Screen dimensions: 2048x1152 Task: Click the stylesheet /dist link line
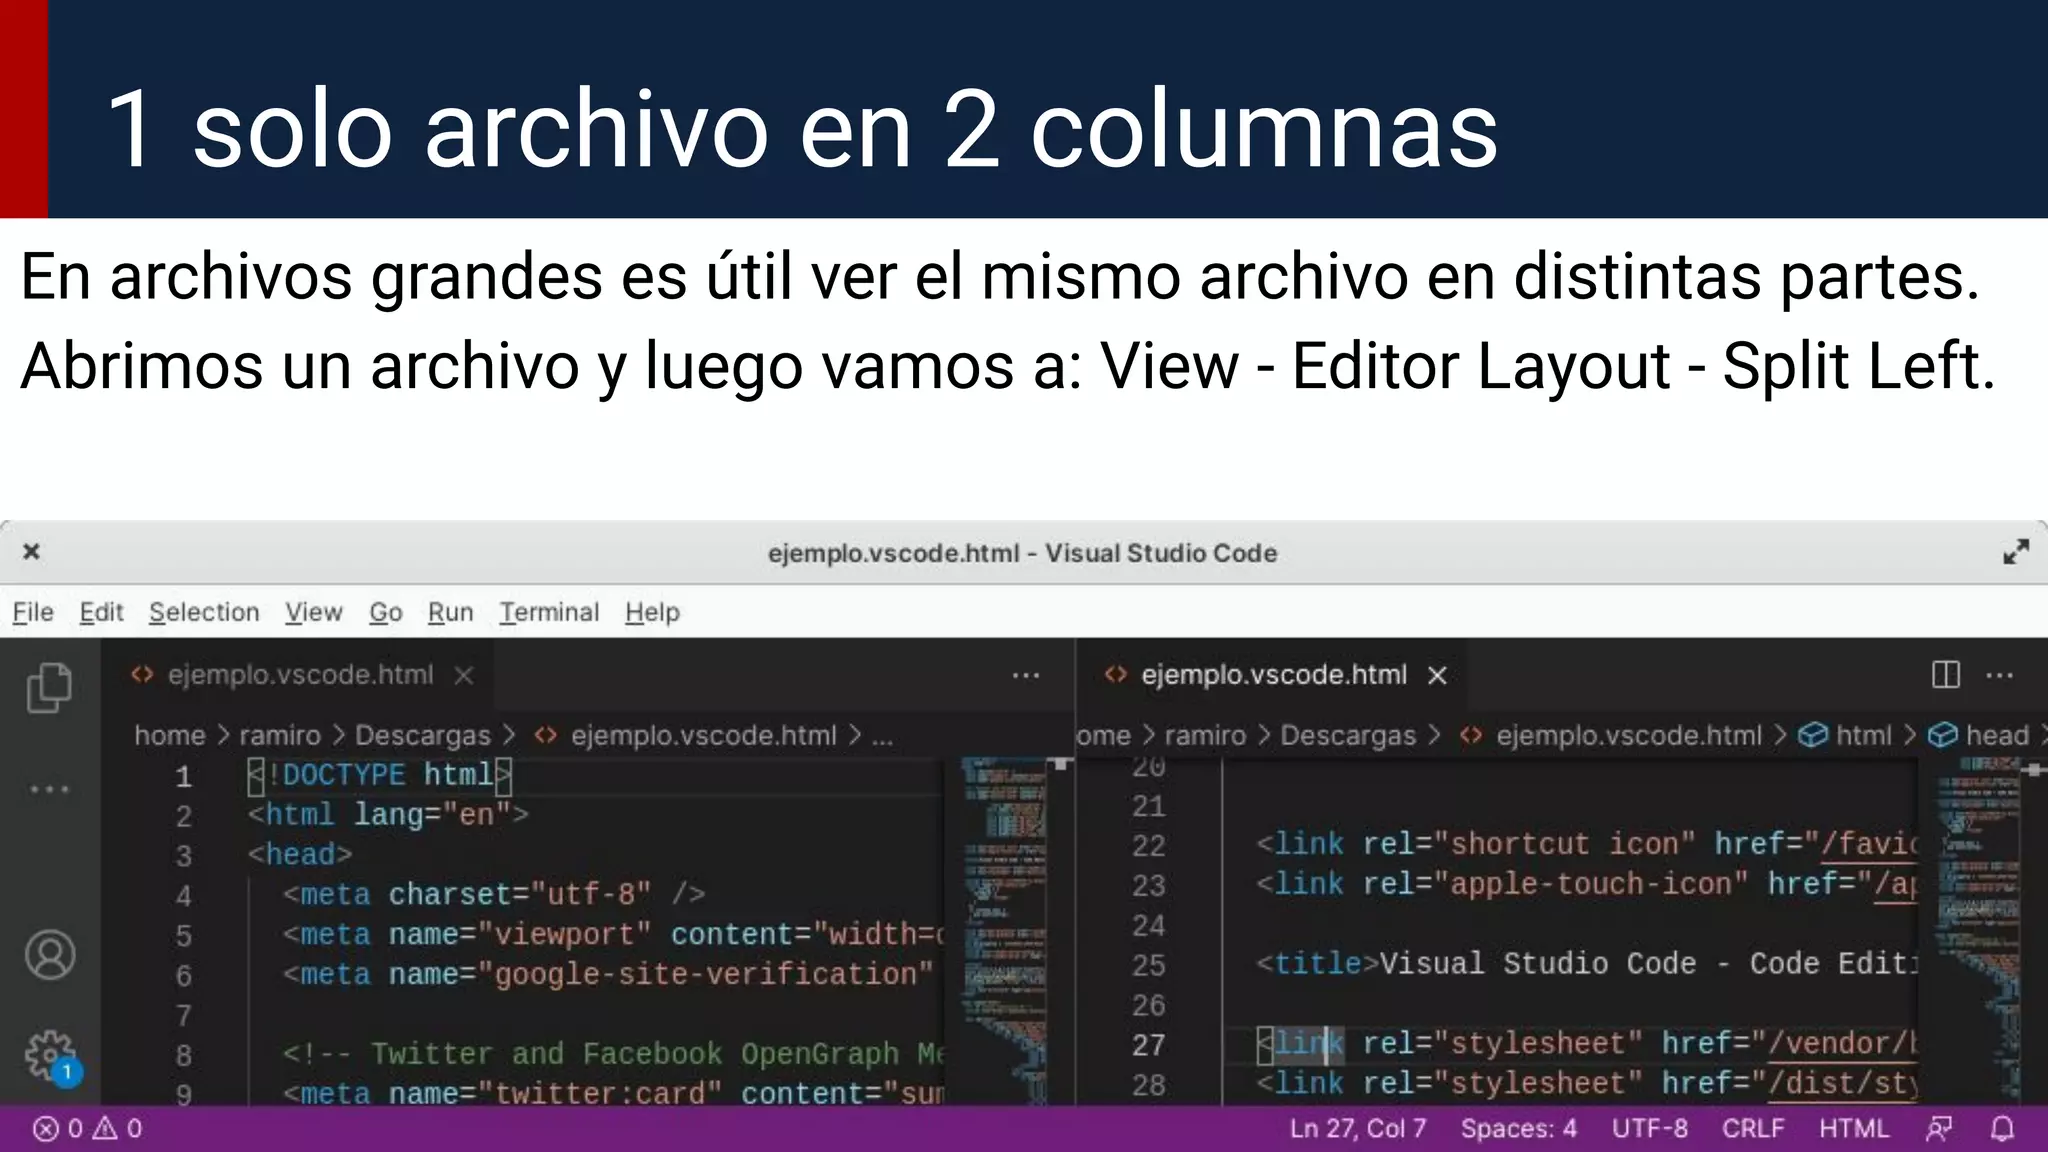point(1586,1084)
